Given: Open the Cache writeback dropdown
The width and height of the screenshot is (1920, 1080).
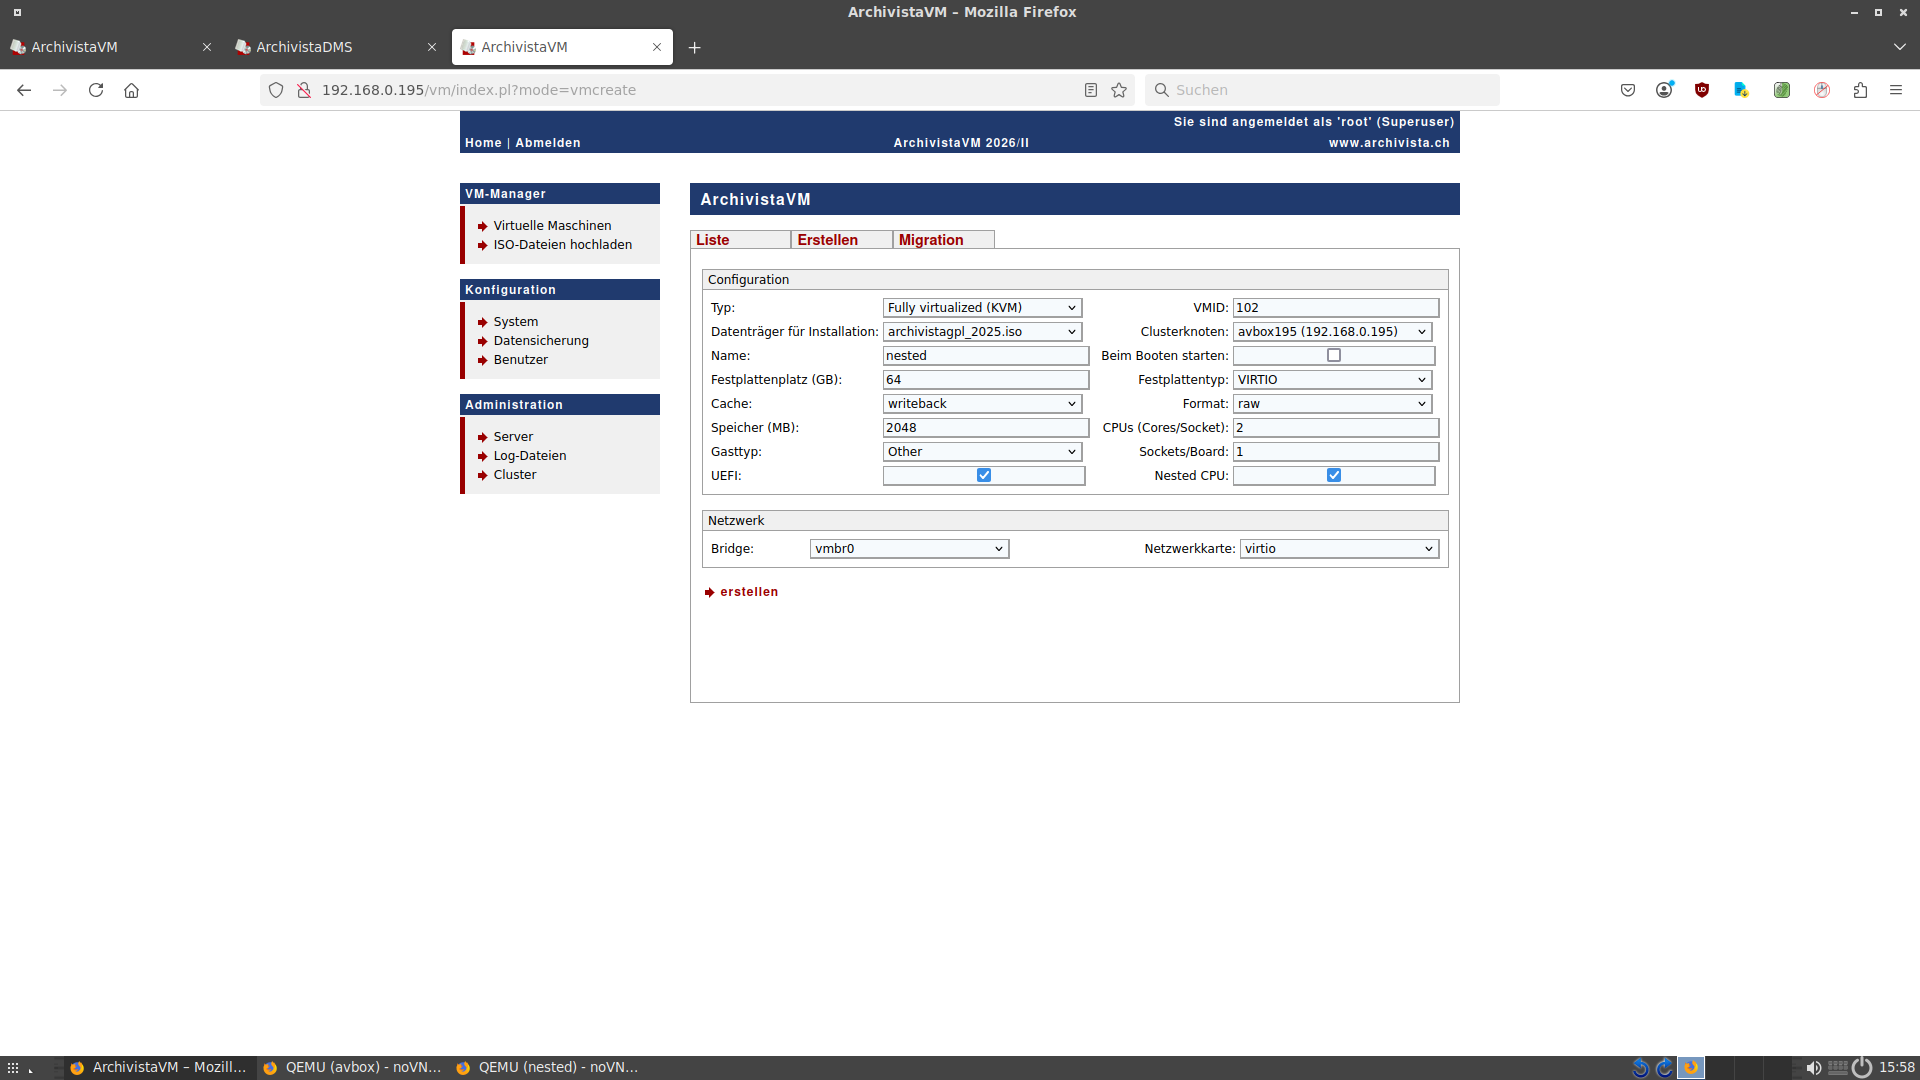Looking at the screenshot, I should point(982,404).
